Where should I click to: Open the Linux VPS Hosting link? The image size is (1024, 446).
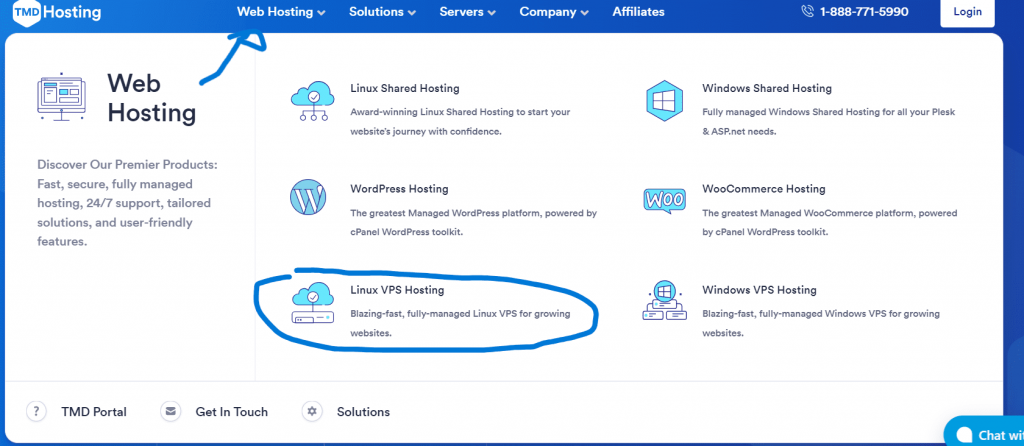click(x=397, y=290)
